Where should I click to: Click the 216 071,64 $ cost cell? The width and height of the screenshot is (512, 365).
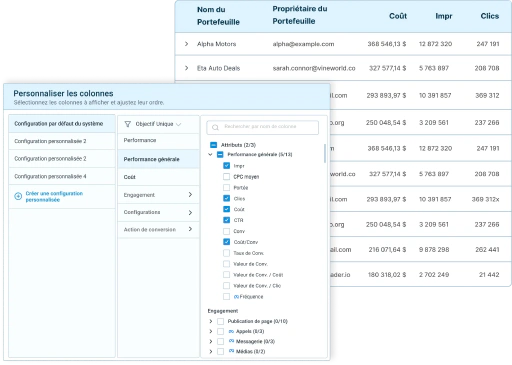tap(387, 249)
